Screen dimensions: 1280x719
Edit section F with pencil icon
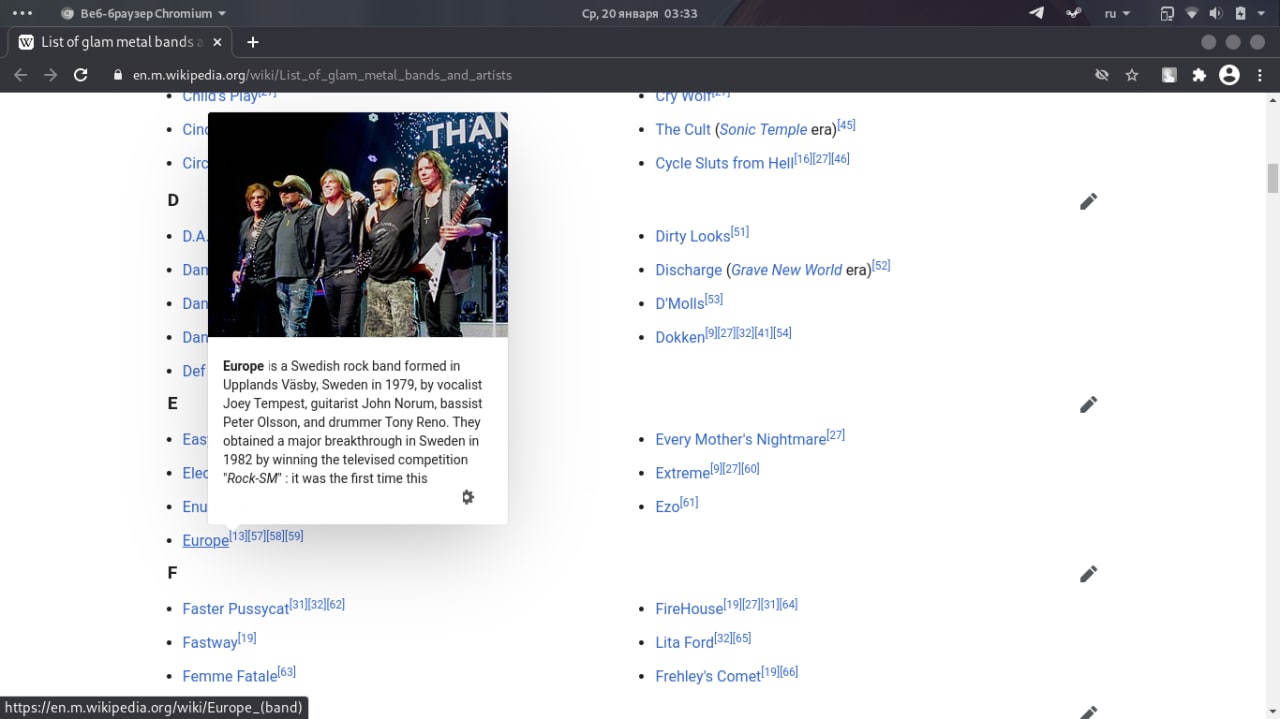coord(1088,574)
